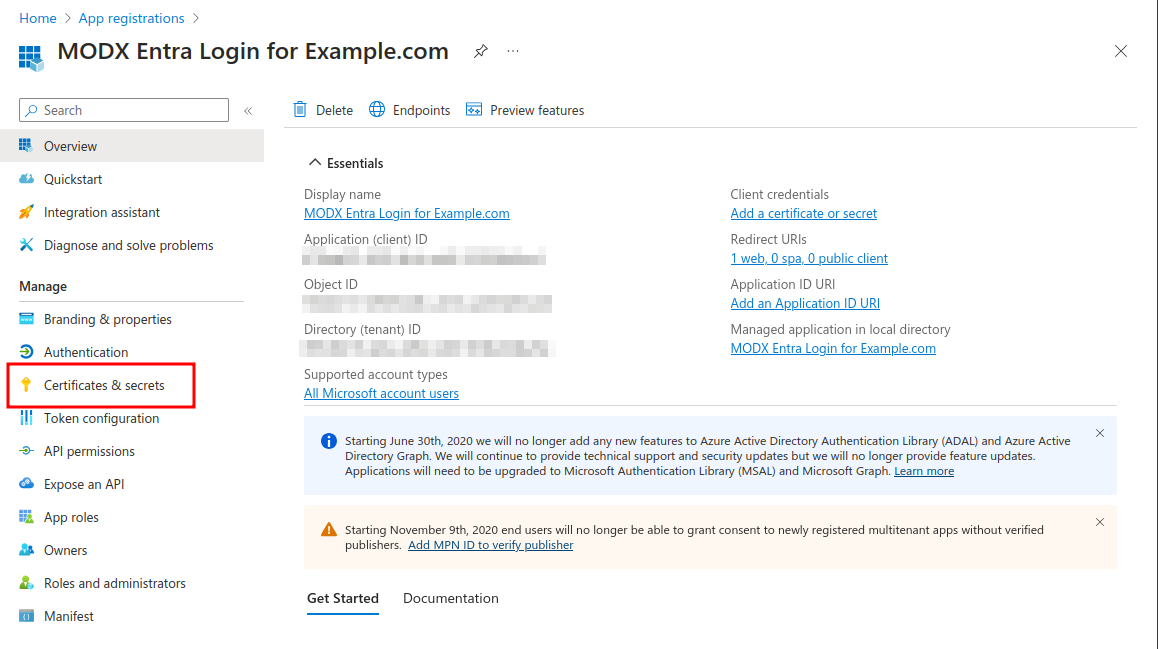Click the Diagnose wrench icon

[x=26, y=244]
